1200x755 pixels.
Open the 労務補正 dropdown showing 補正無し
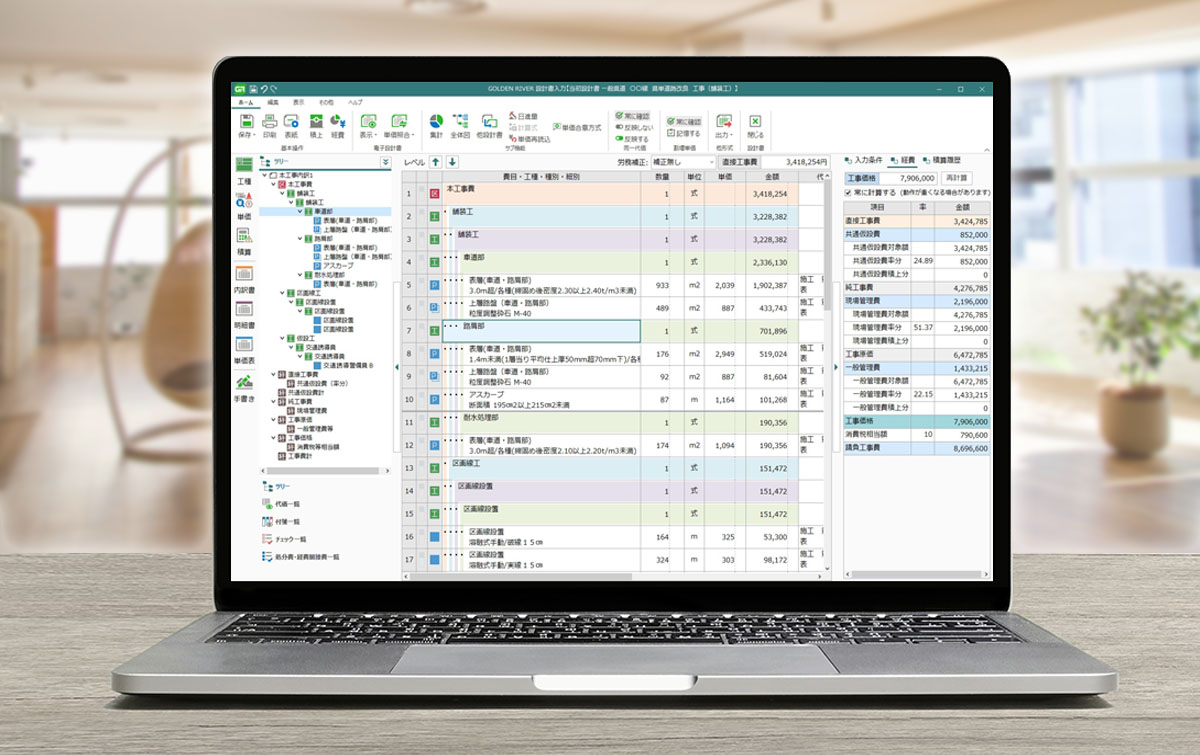tap(683, 162)
